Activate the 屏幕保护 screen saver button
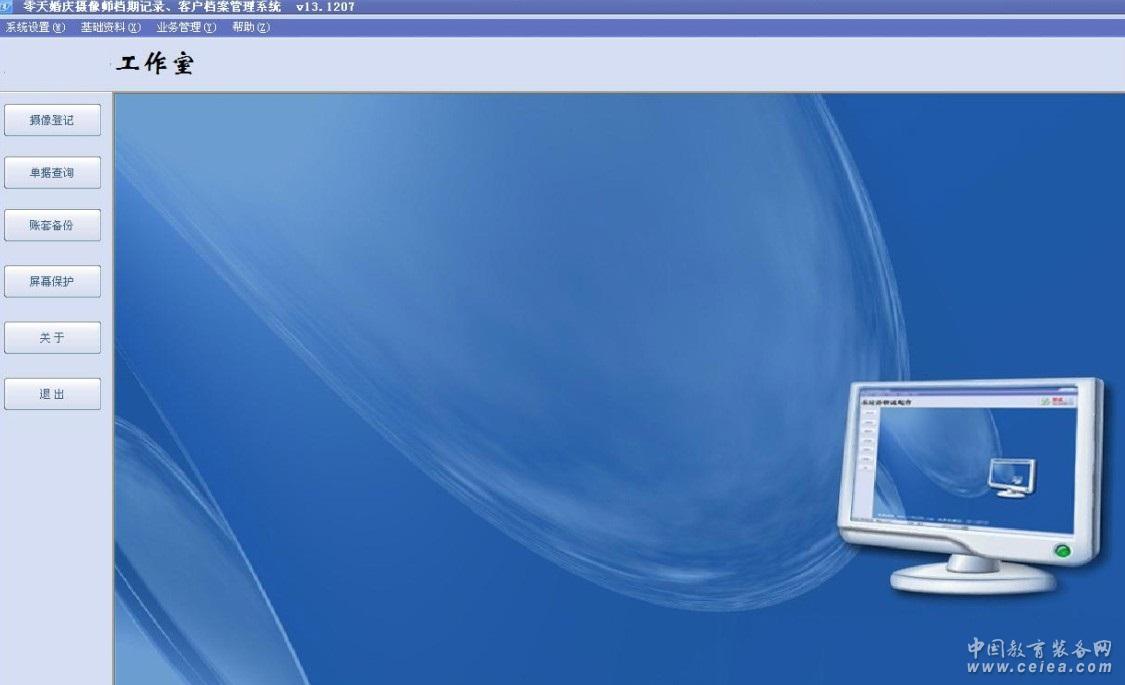1125x685 pixels. 52,282
